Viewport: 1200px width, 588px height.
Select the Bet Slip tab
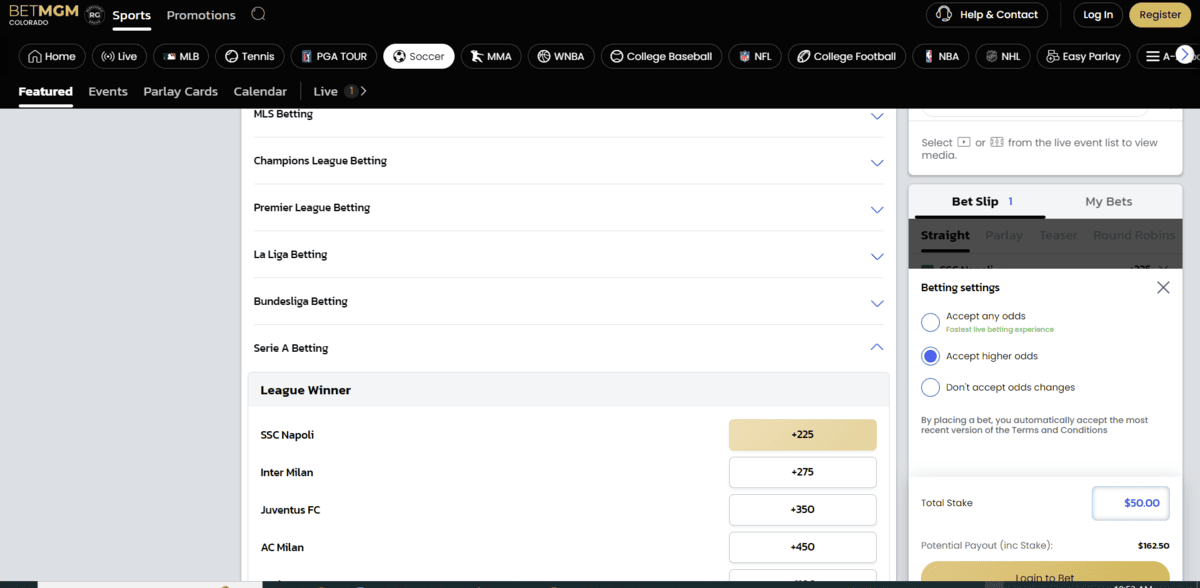(981, 201)
